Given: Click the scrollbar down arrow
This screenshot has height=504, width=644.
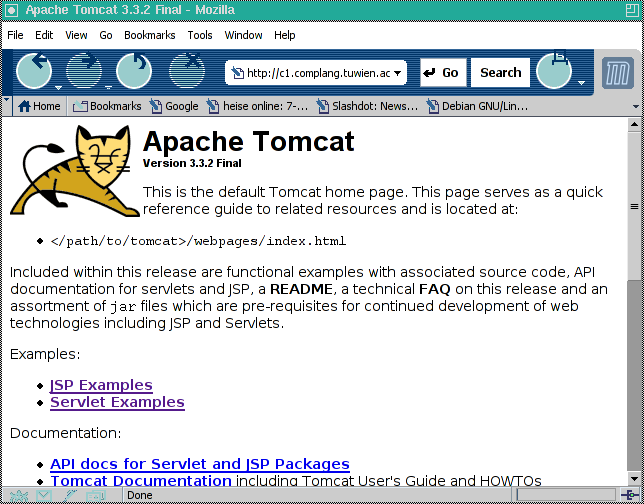Looking at the screenshot, I should 635,479.
